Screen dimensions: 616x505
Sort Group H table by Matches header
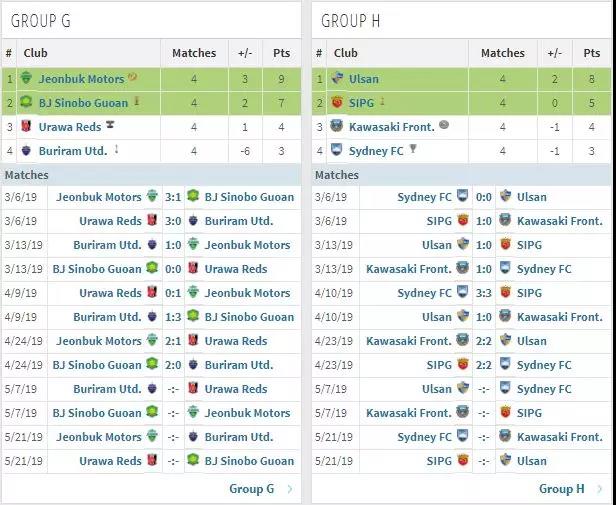[x=502, y=53]
